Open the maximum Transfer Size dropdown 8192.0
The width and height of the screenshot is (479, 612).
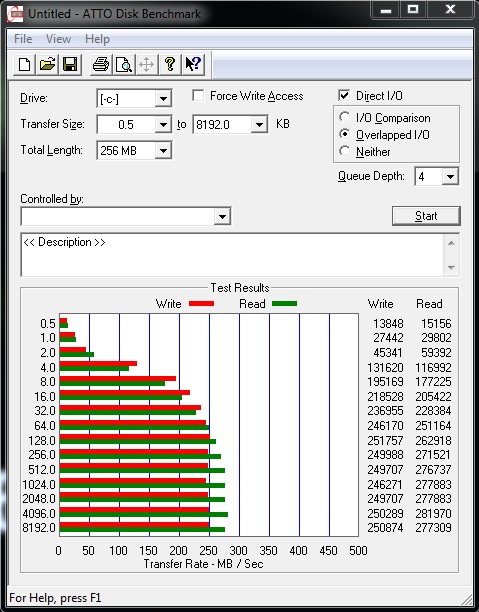point(259,125)
